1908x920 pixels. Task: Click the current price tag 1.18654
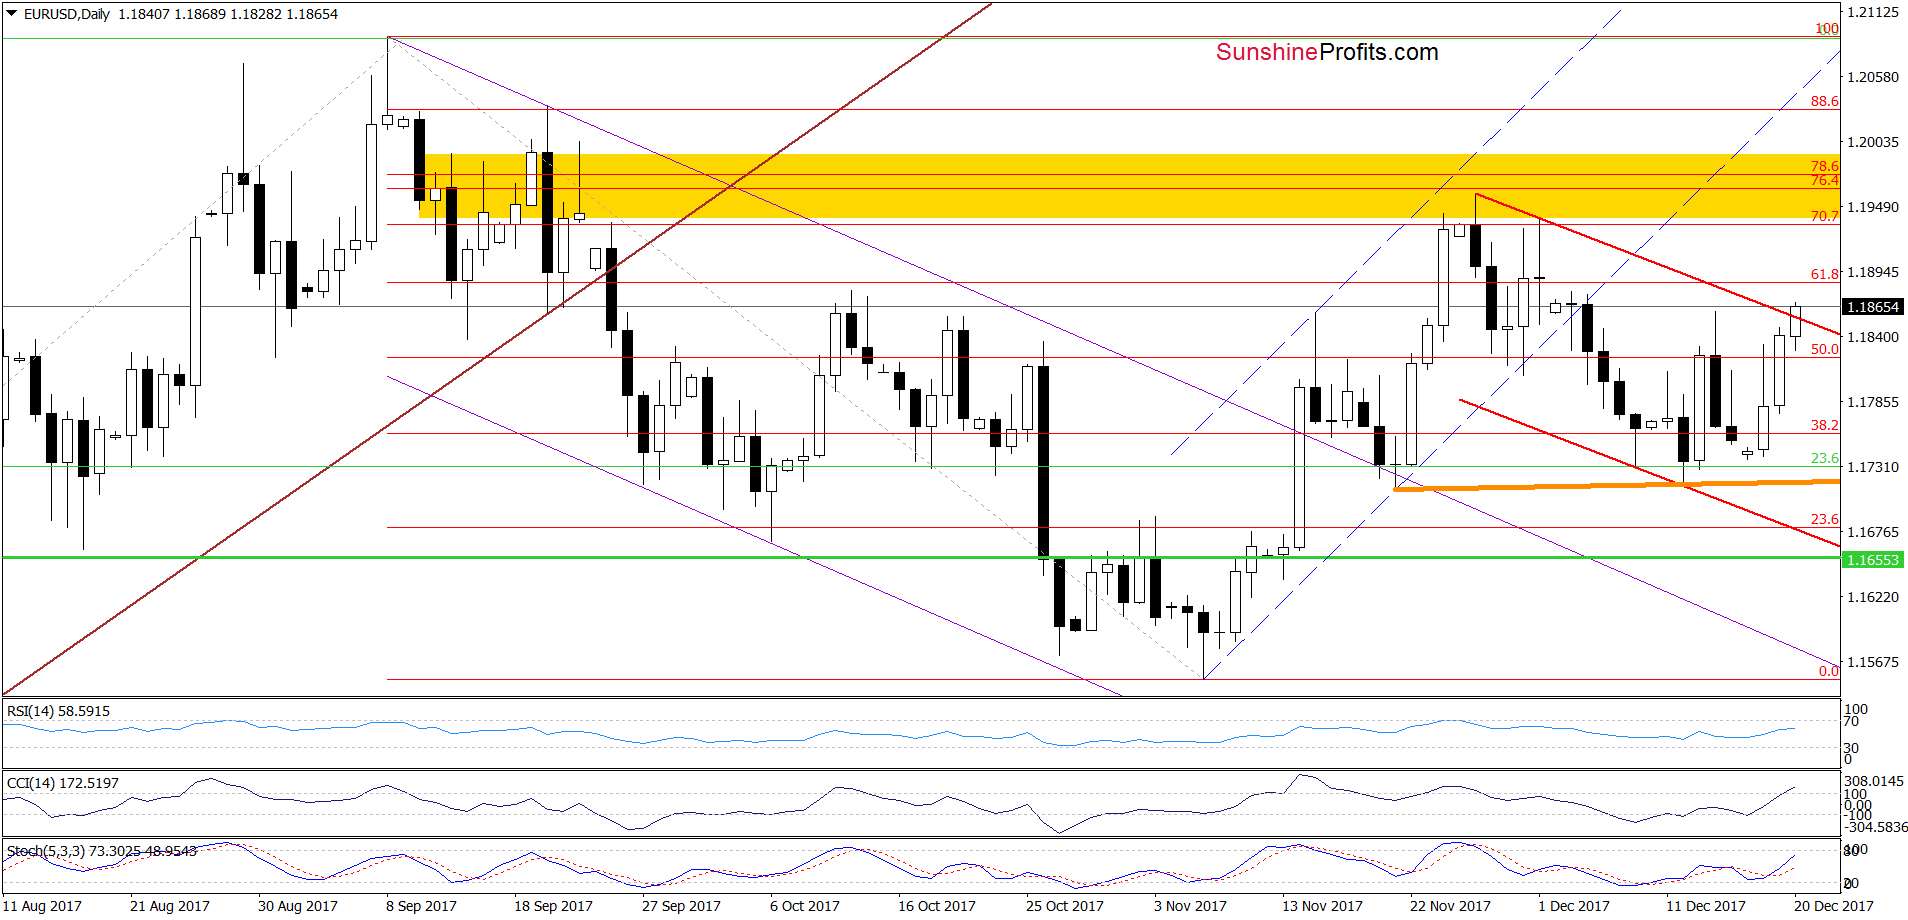[1872, 307]
